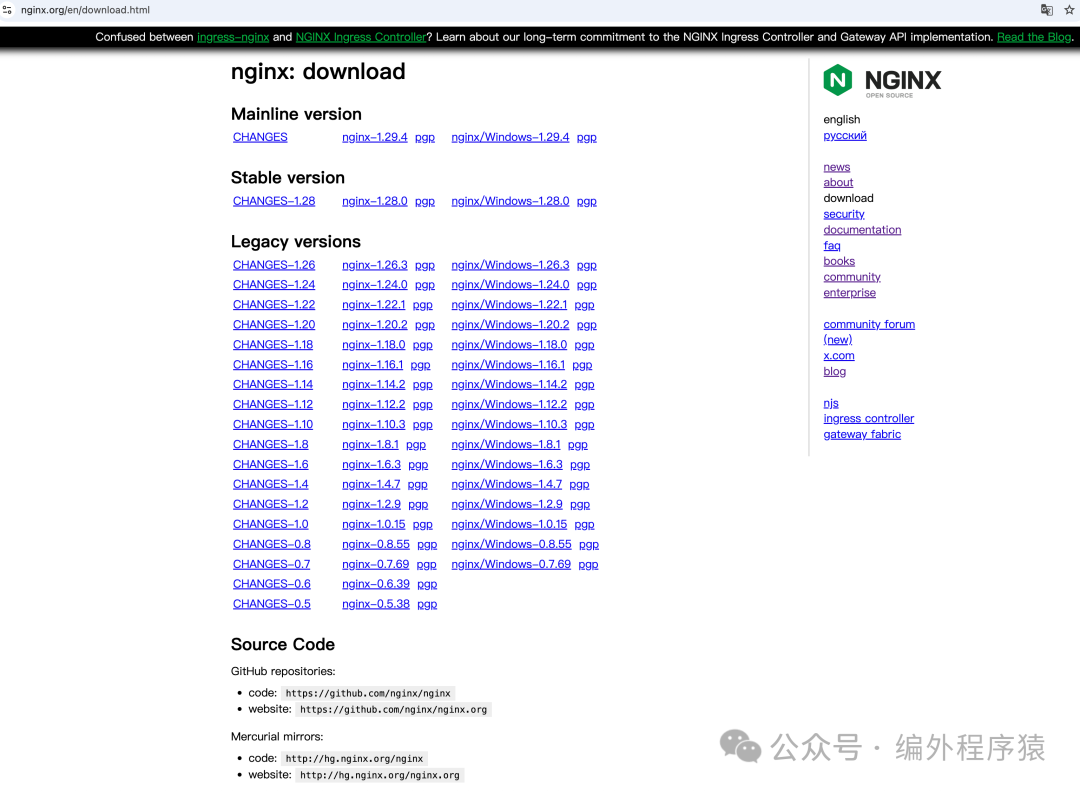
Task: Click the site information icon beside URL
Action: (8, 10)
